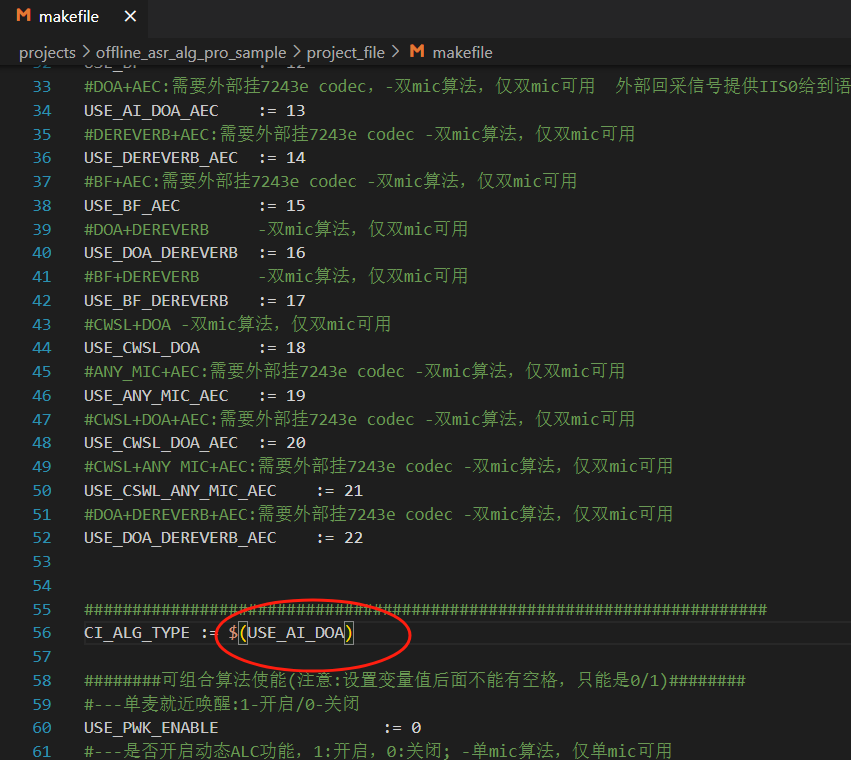Click line number 56 in the gutter
The image size is (851, 760).
[x=41, y=633]
